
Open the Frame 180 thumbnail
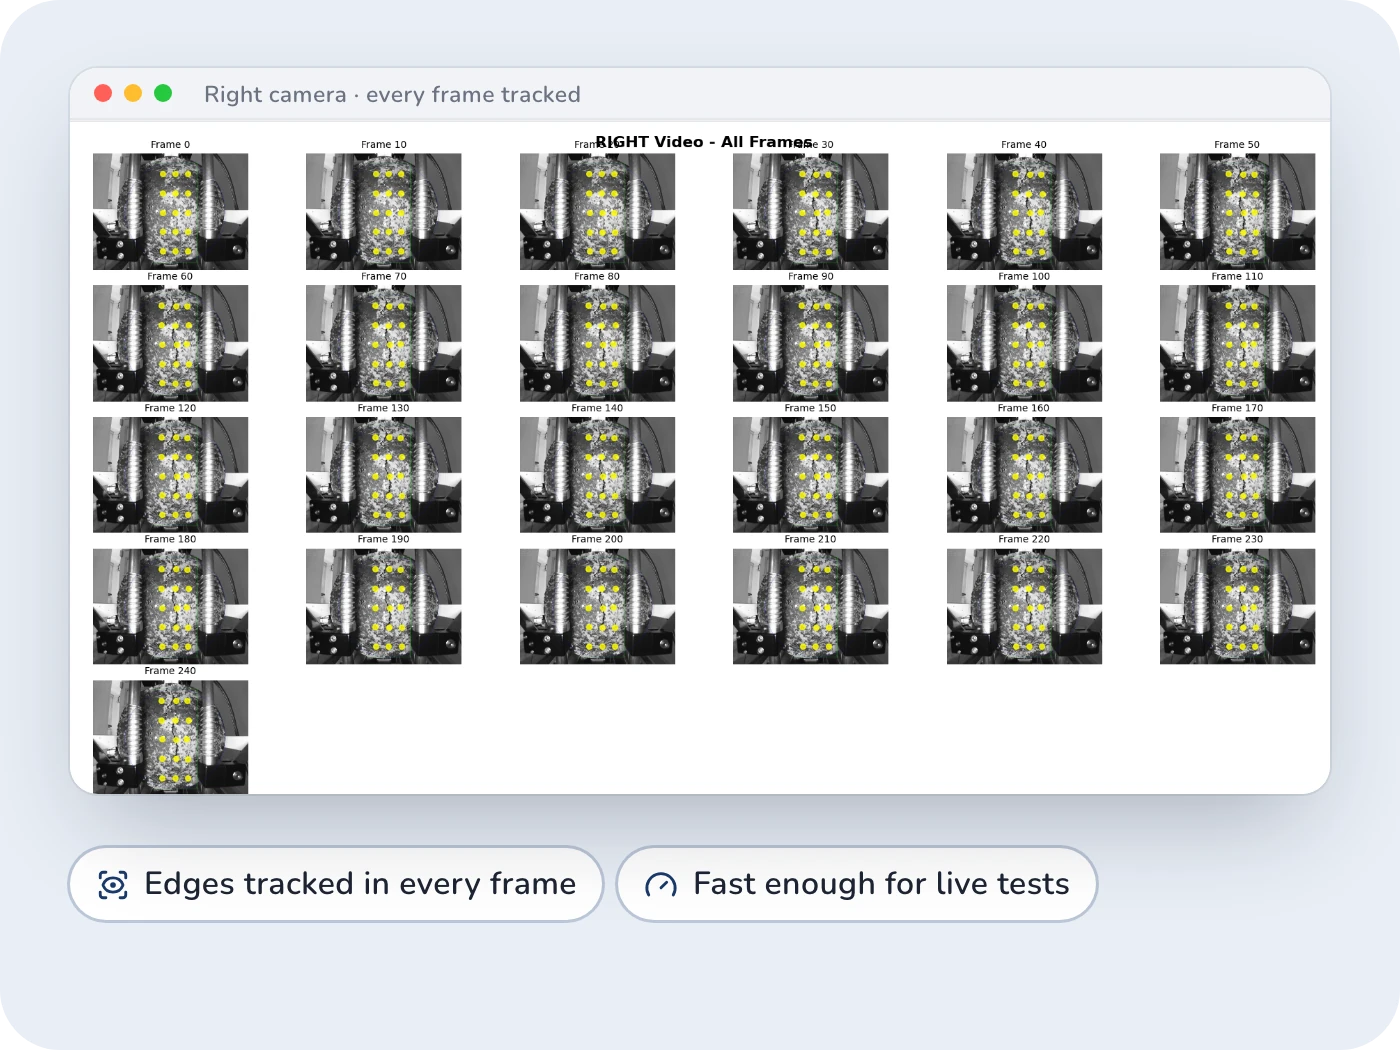point(171,606)
